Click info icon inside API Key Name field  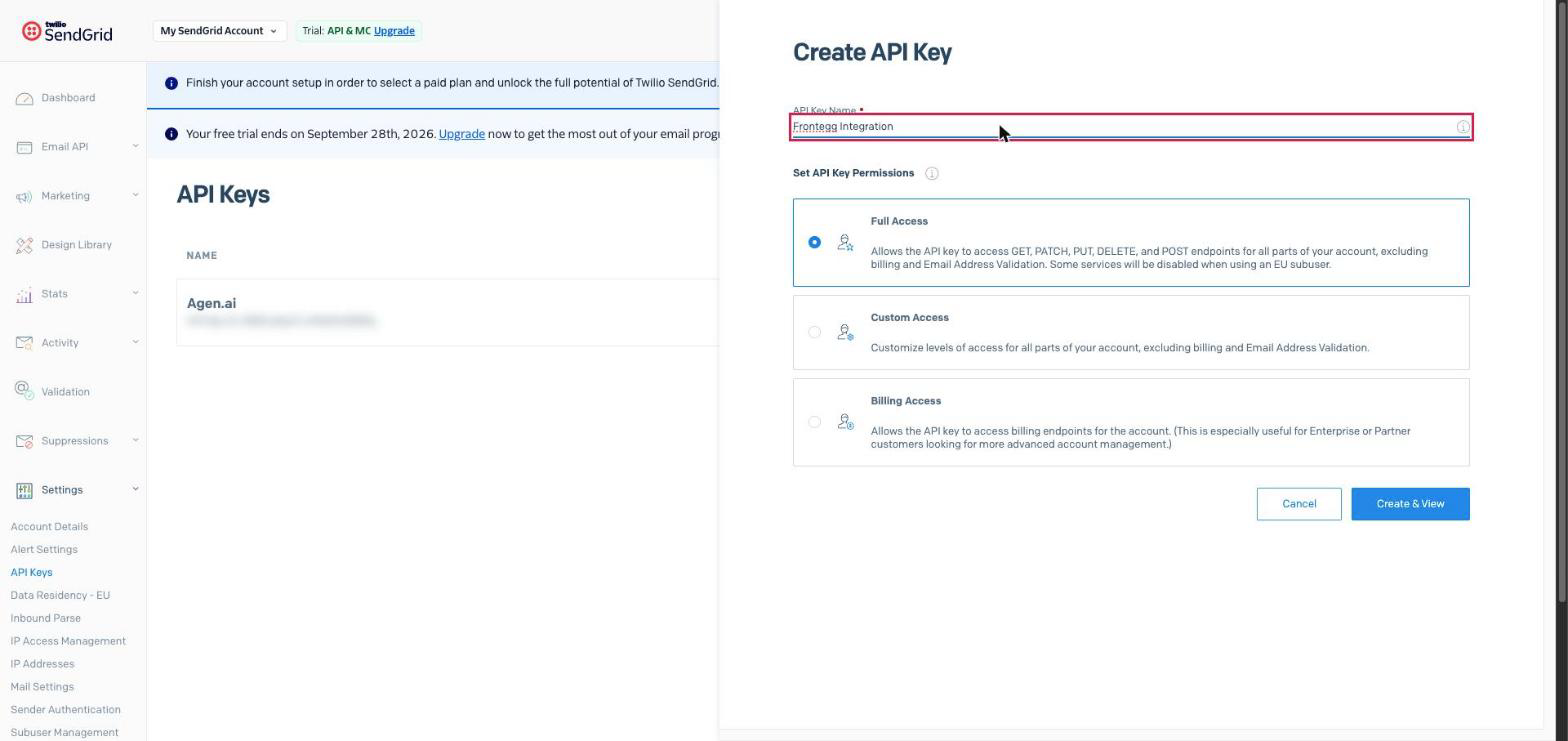tap(1462, 127)
